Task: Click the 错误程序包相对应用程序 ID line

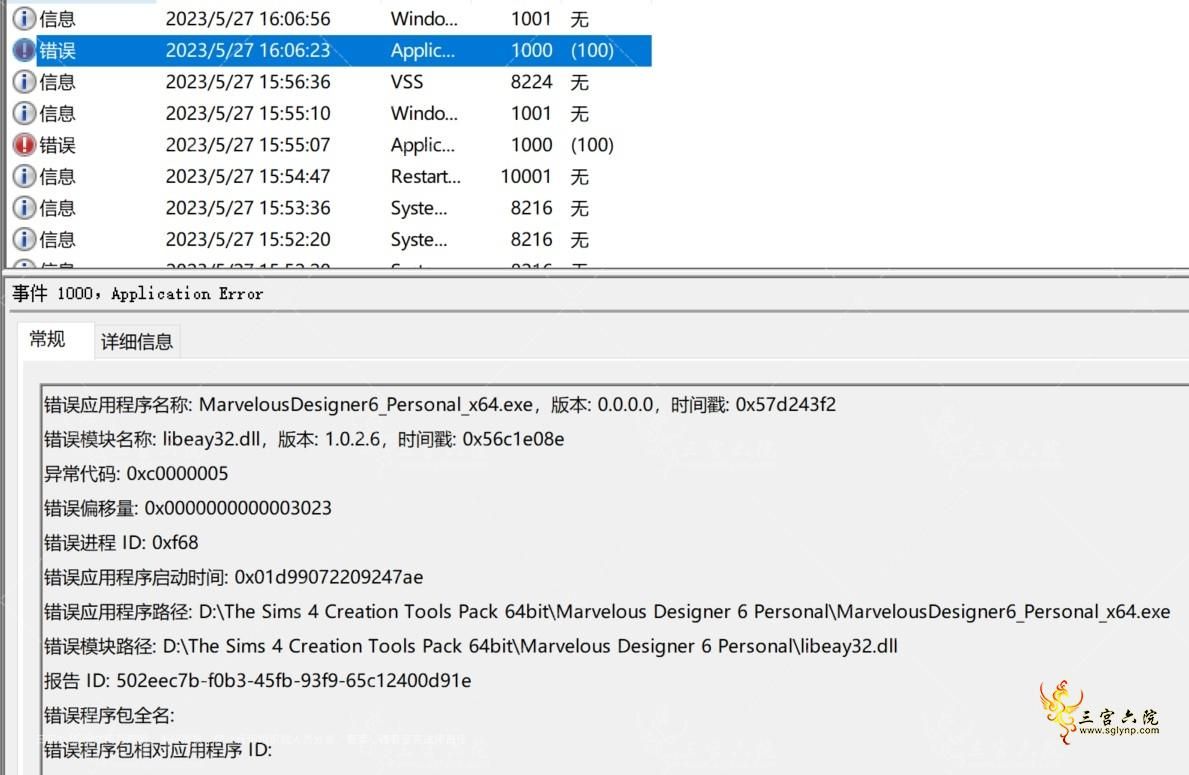Action: coord(158,750)
